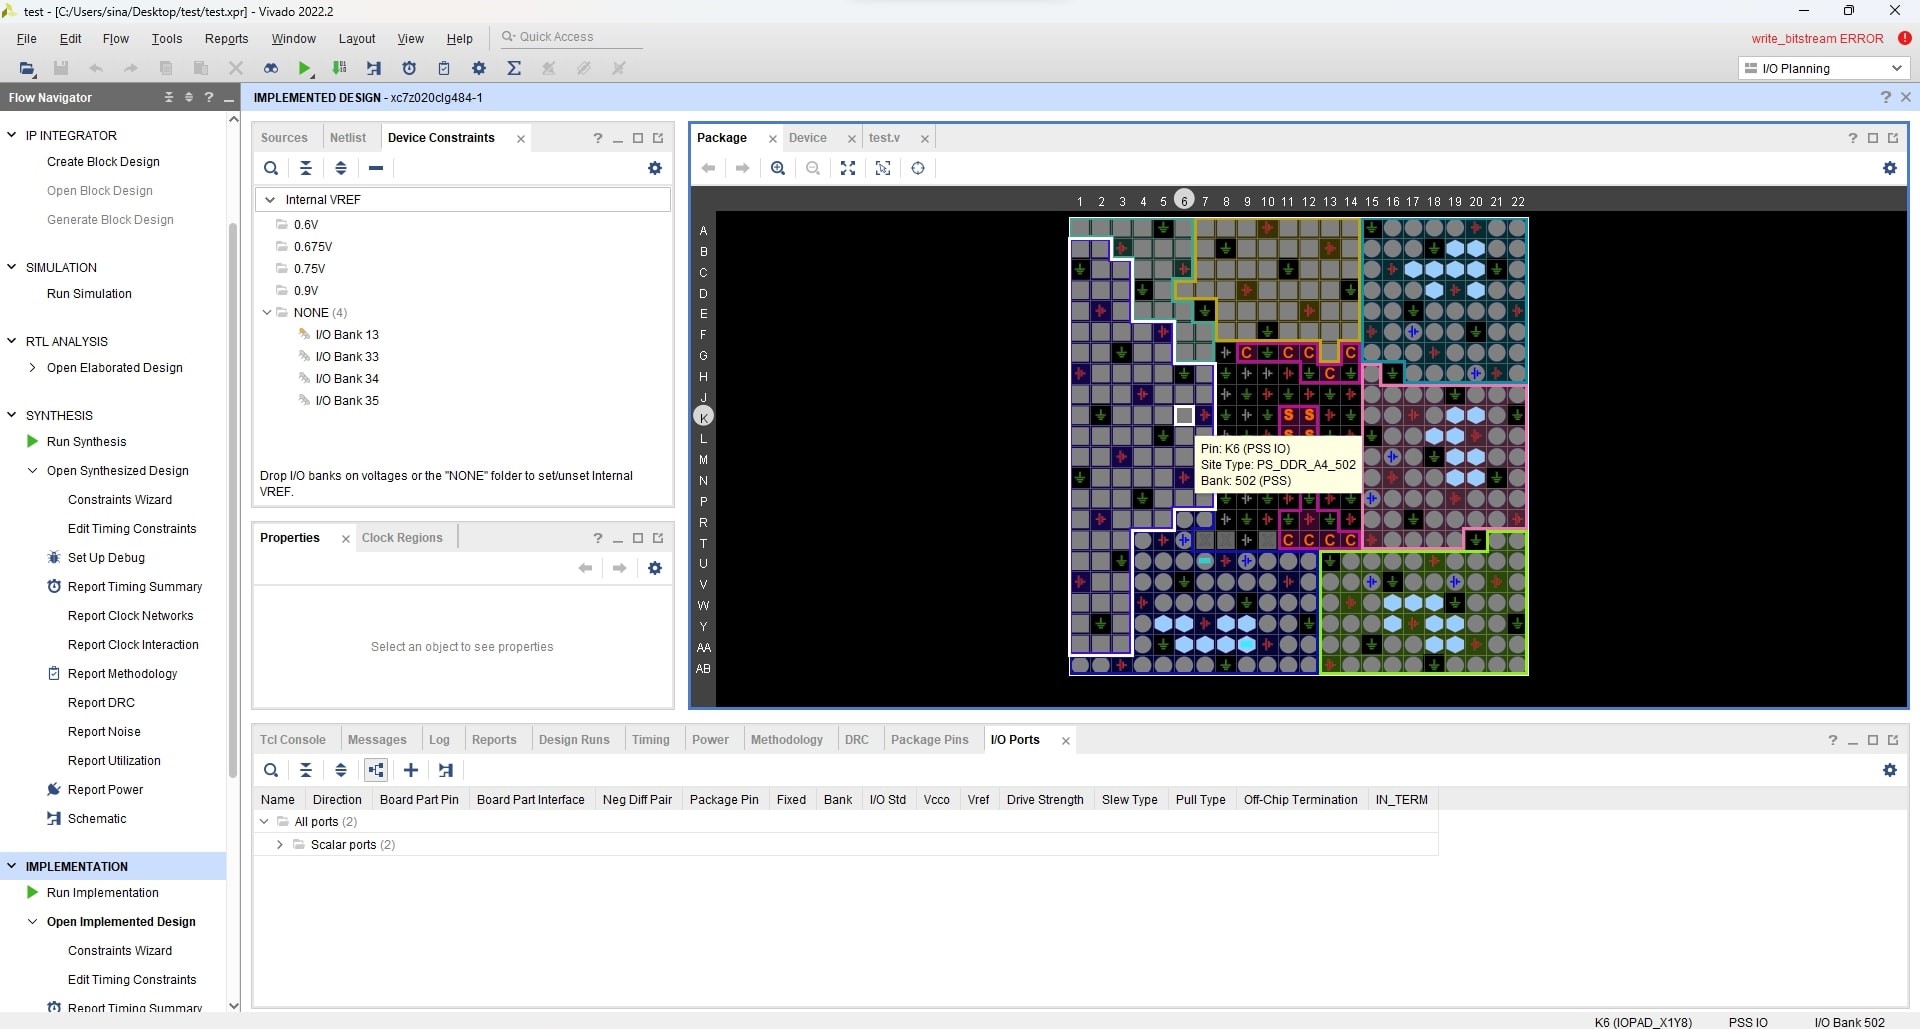1920x1029 pixels.
Task: Click search icon in I/O Ports panel
Action: click(x=271, y=770)
